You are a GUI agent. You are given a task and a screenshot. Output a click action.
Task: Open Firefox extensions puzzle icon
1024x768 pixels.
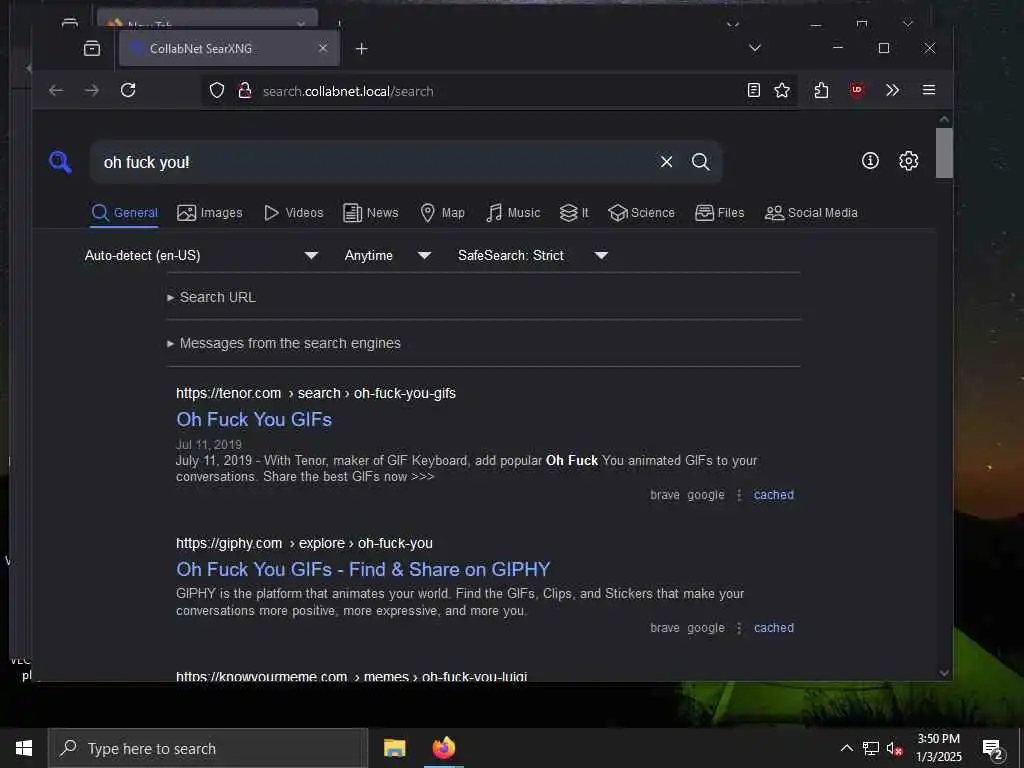point(822,91)
